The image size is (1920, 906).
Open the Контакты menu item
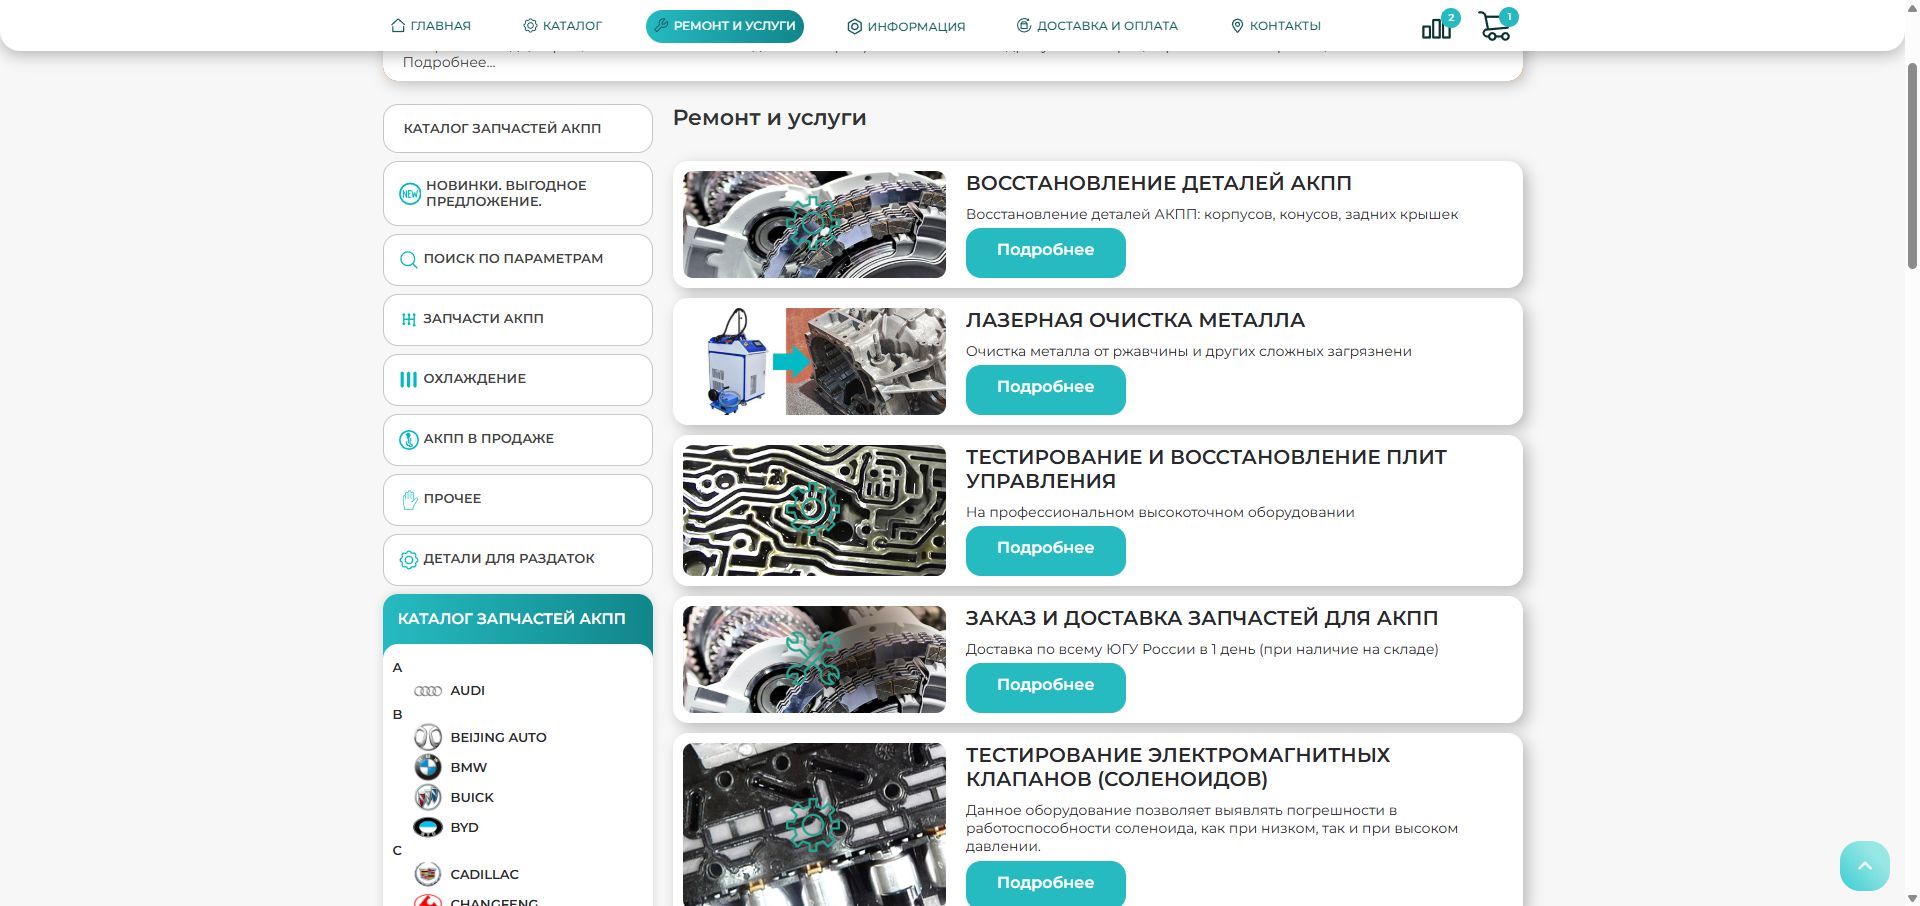point(1276,26)
